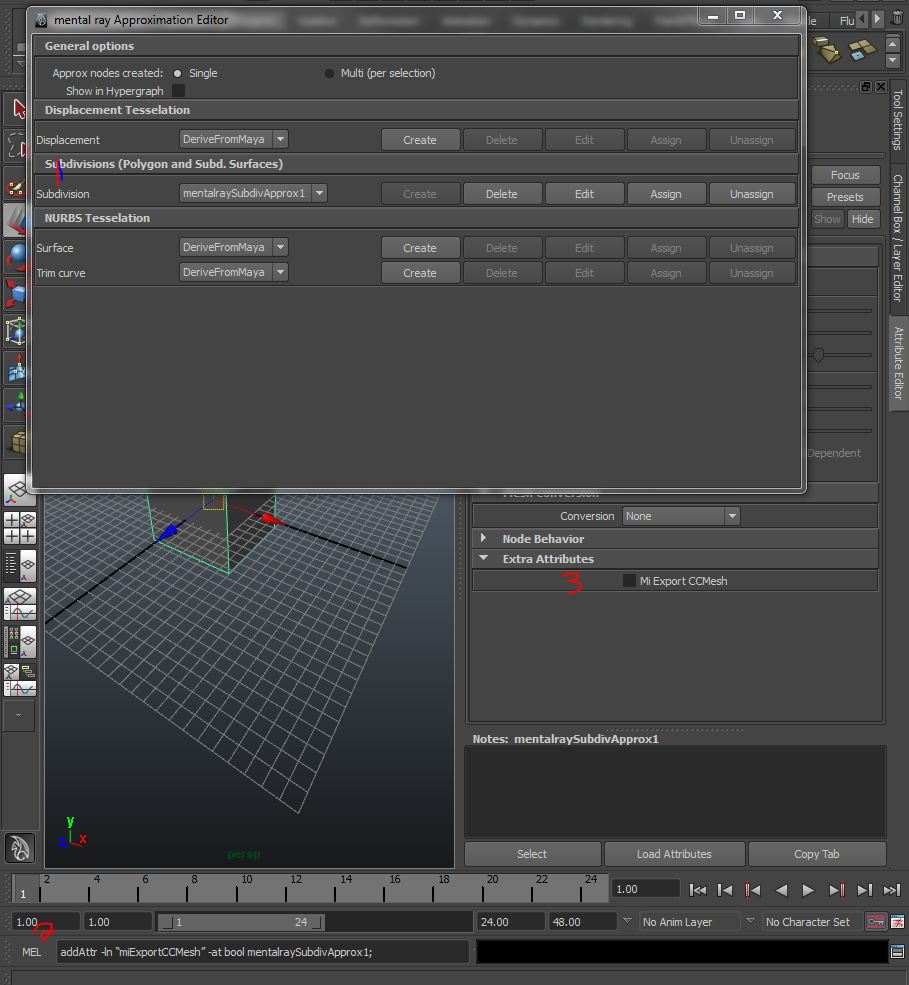The image size is (909, 985).
Task: Switch to single perspective view layout
Action: [19, 491]
